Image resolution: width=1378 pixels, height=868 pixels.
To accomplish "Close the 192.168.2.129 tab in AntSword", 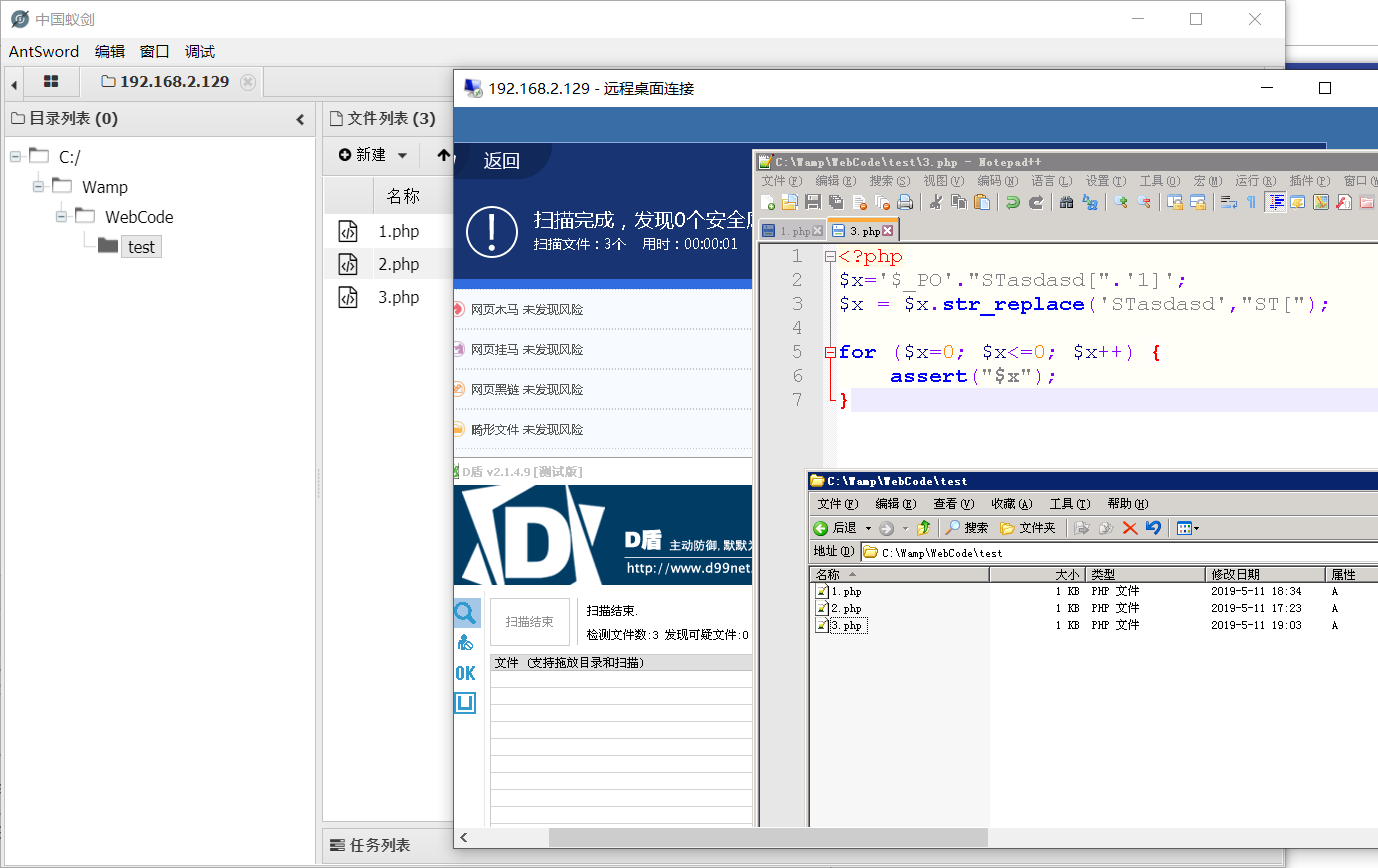I will [248, 81].
